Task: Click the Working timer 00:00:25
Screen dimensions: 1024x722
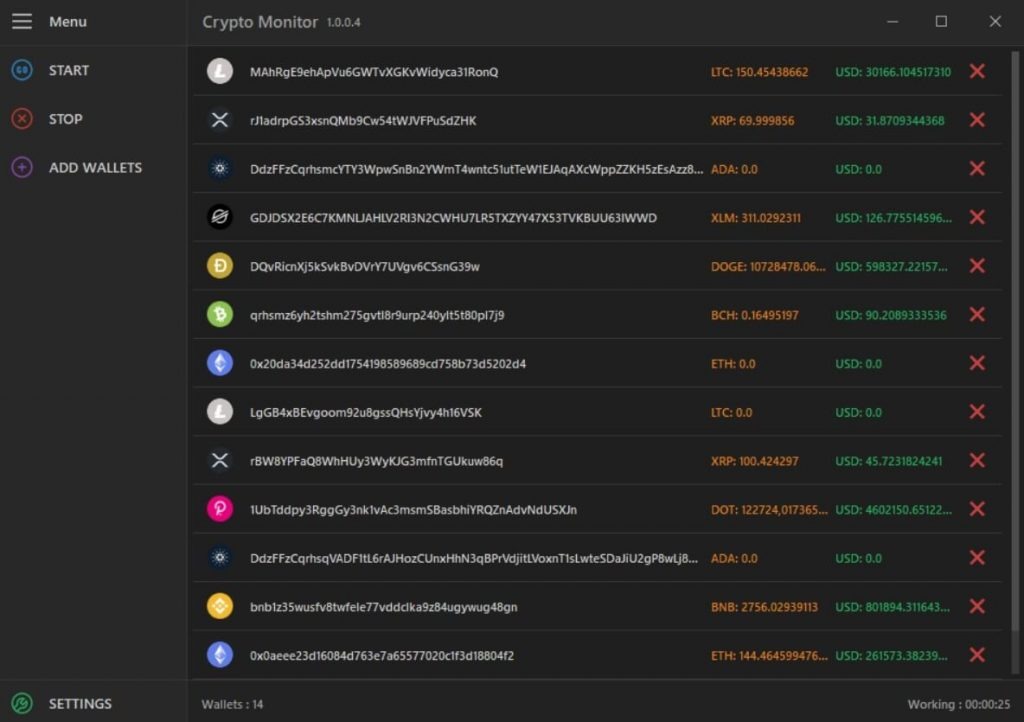Action: (958, 704)
